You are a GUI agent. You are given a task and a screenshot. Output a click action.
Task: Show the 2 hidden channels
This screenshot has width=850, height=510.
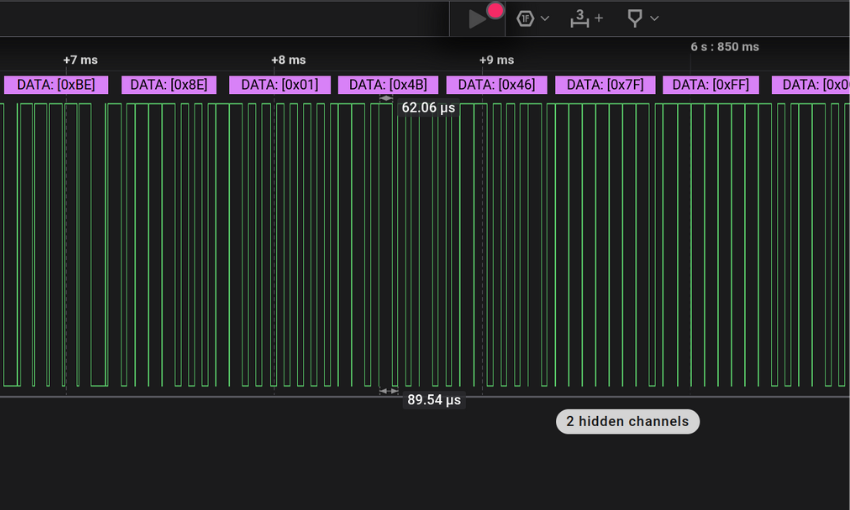pos(627,421)
